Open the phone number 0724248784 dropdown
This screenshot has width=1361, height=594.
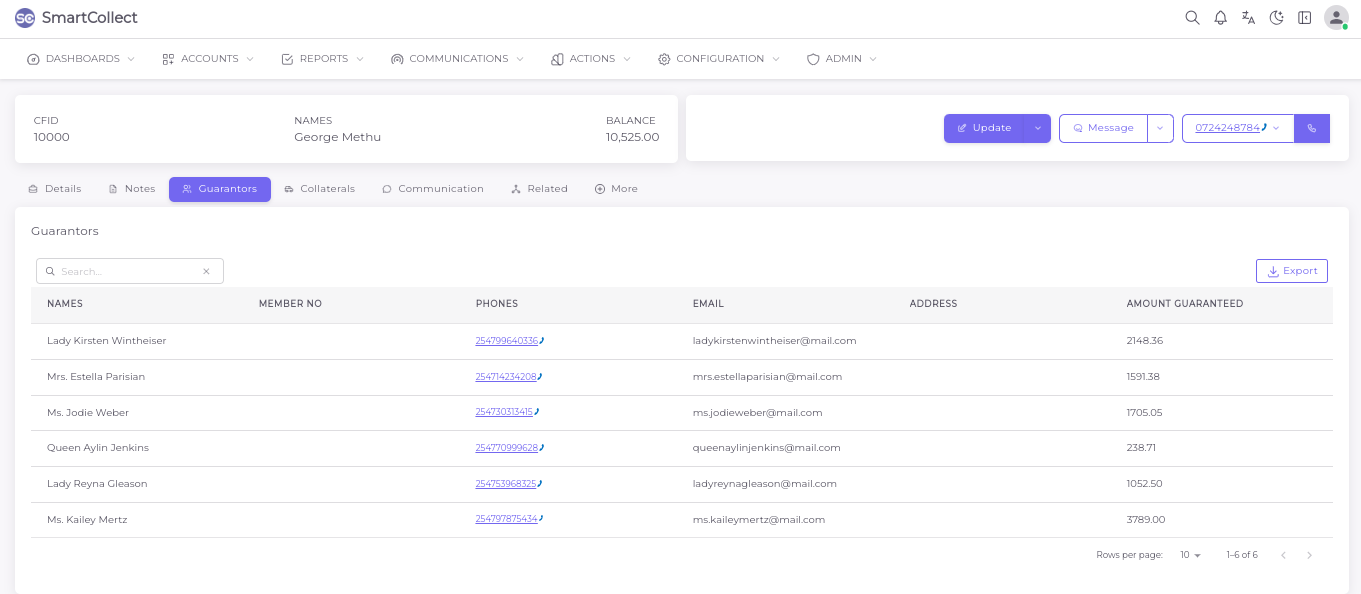coord(1276,128)
